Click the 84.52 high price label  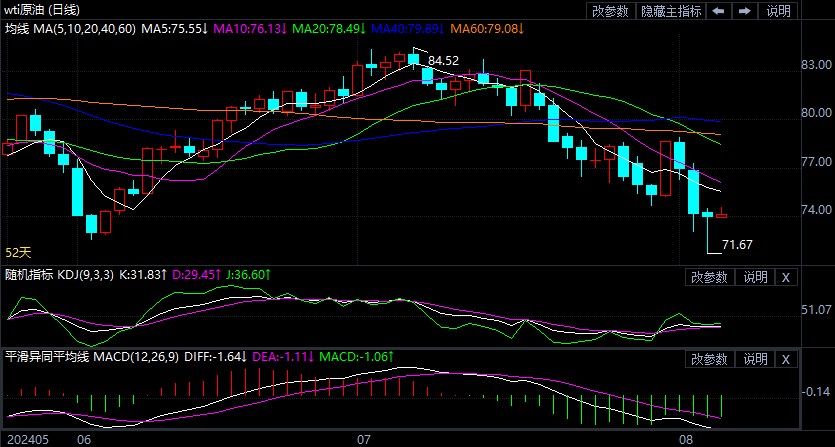pyautogui.click(x=443, y=61)
